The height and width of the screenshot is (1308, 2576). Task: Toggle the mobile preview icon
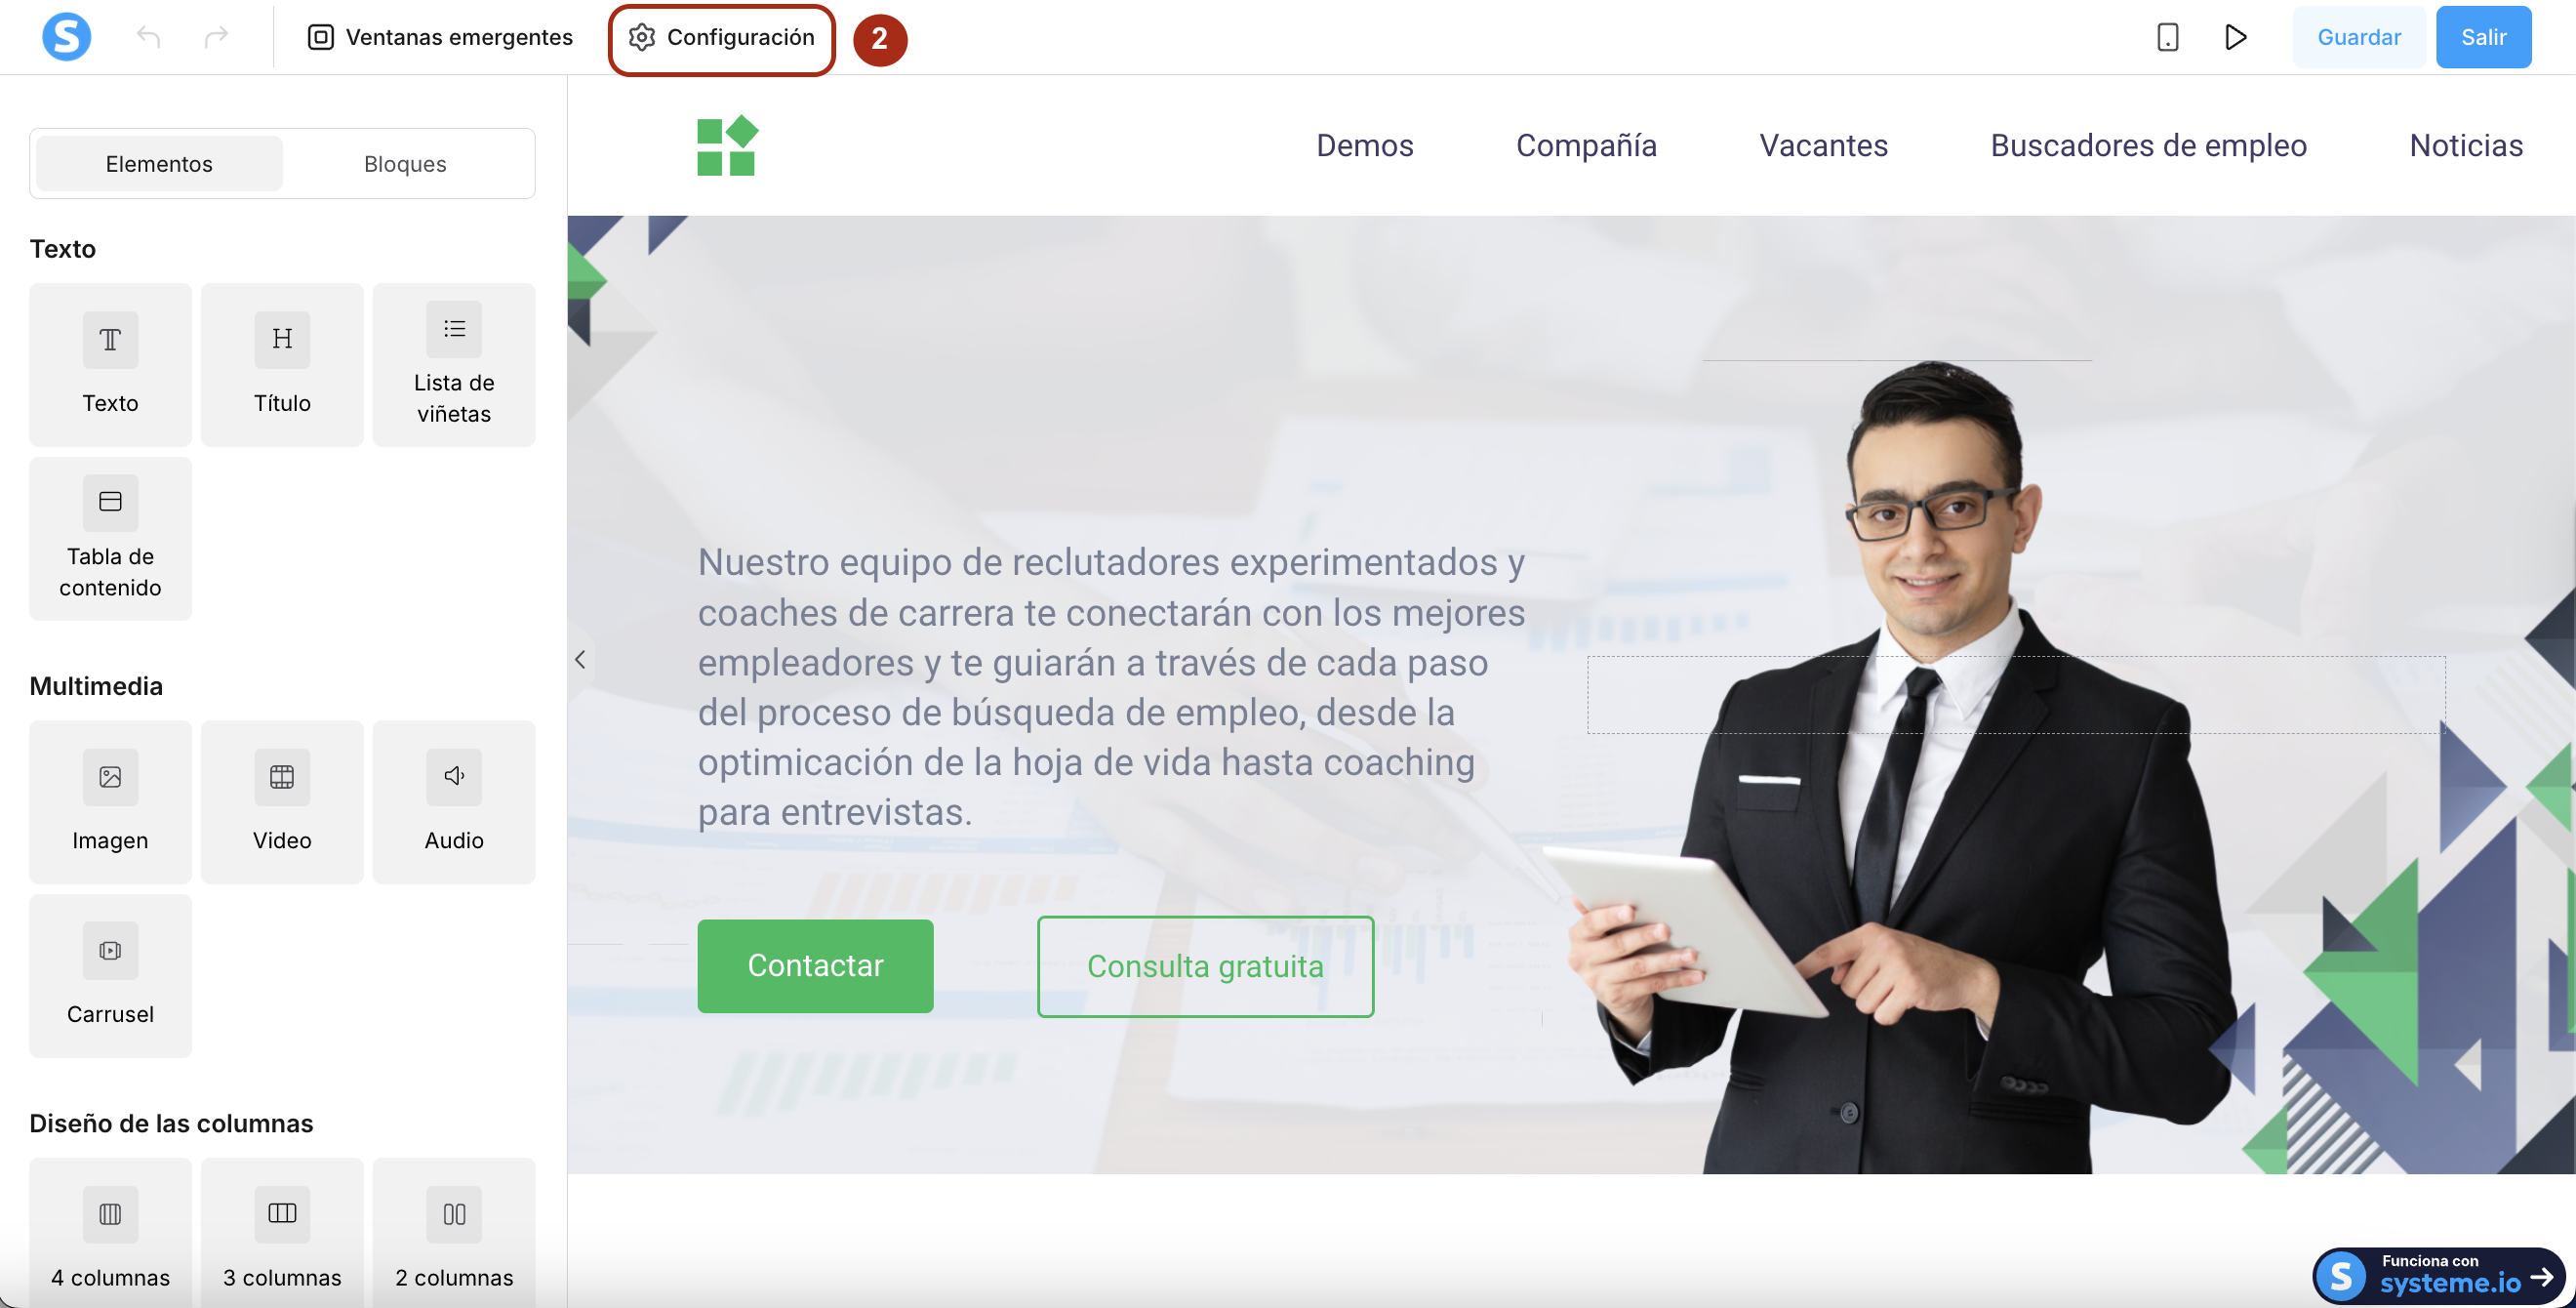coord(2167,37)
